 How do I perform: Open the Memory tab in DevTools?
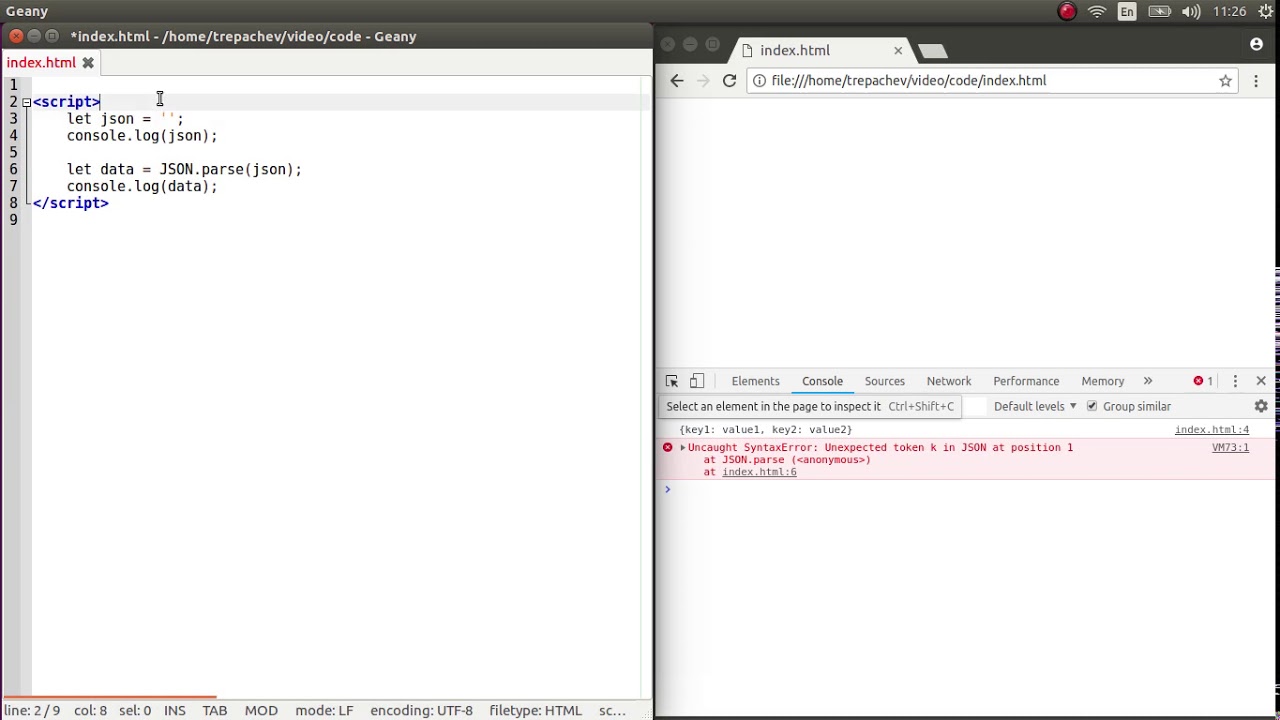(x=1103, y=381)
